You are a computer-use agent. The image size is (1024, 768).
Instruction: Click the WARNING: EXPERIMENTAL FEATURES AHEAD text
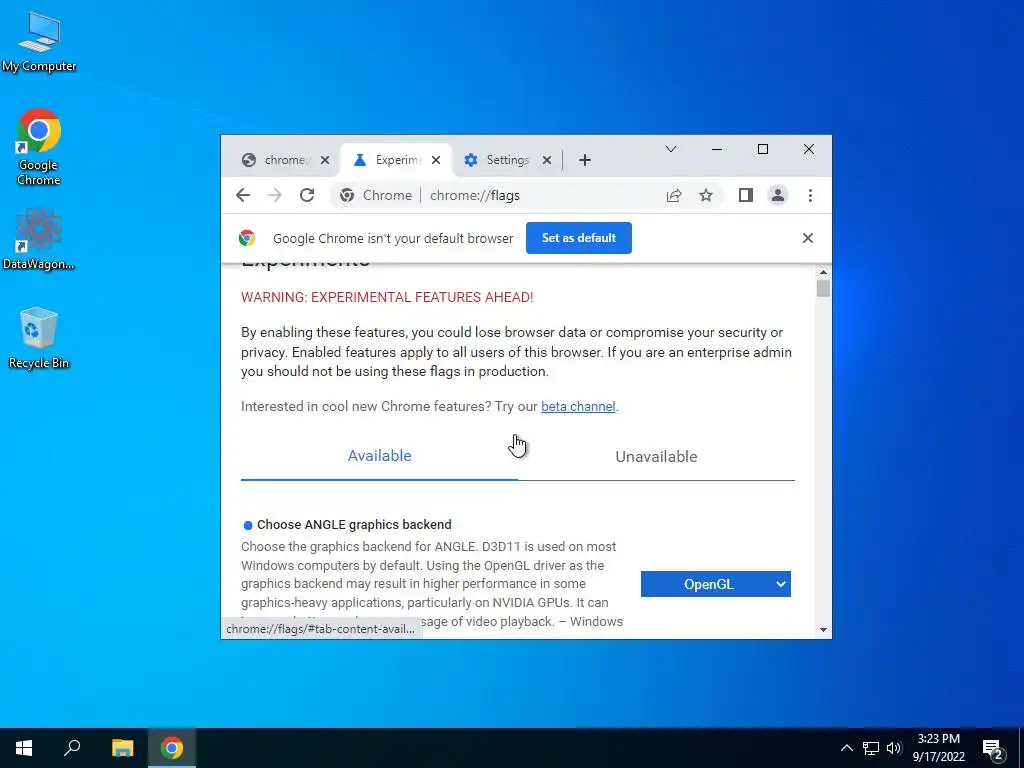tap(387, 297)
